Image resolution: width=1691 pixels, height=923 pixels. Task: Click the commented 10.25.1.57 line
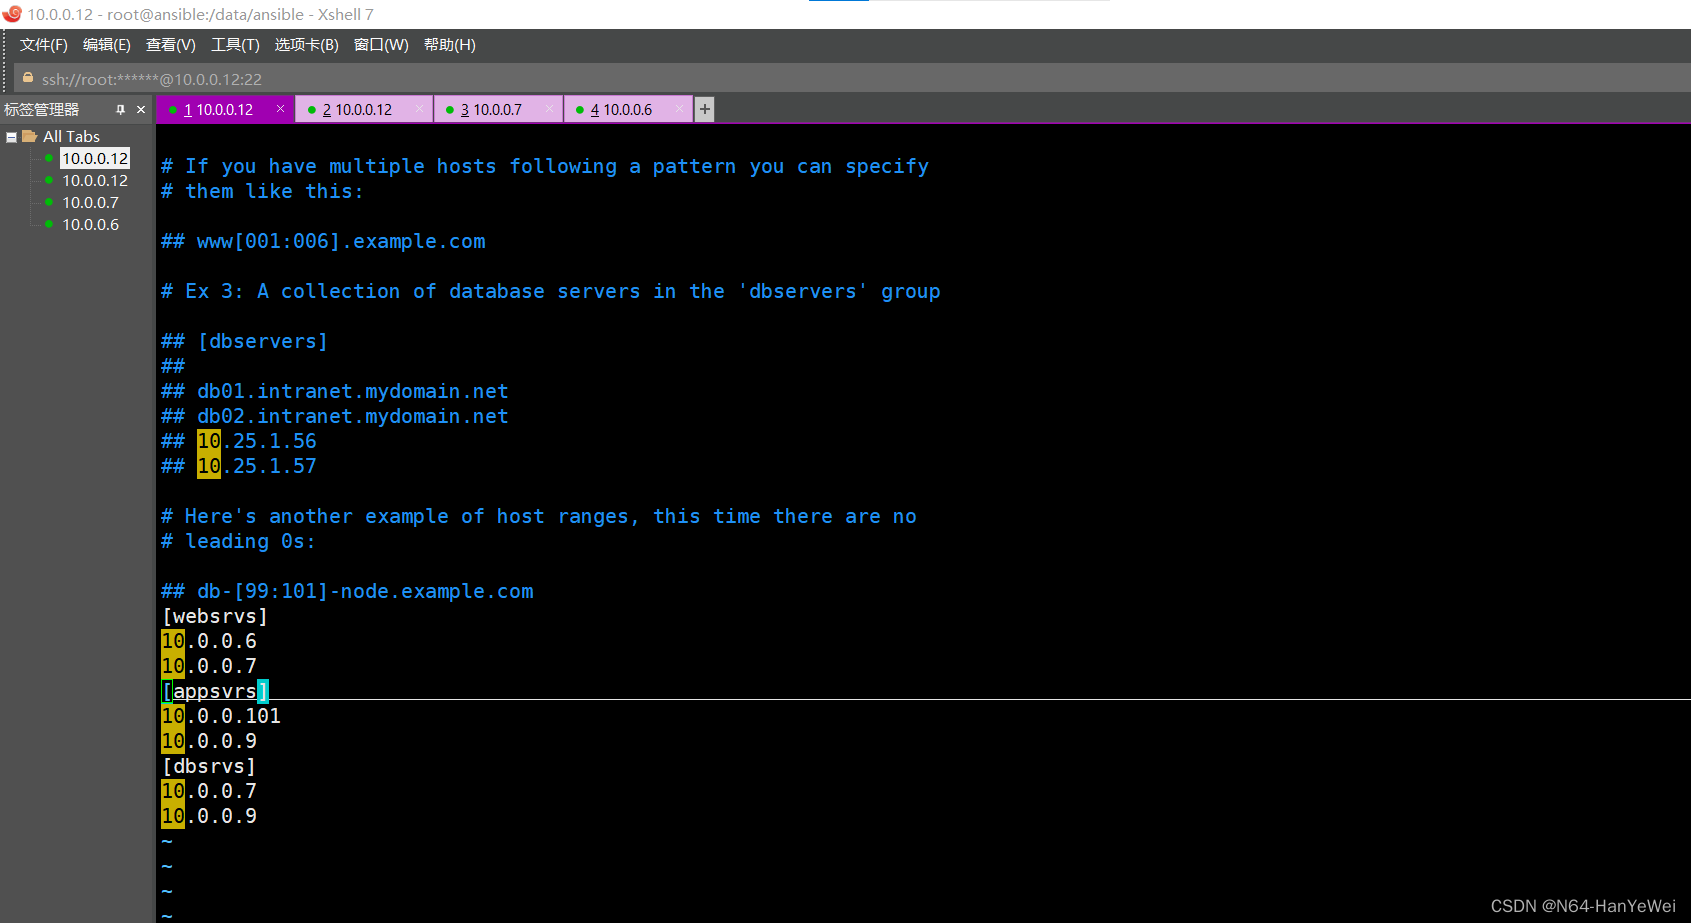coord(239,466)
